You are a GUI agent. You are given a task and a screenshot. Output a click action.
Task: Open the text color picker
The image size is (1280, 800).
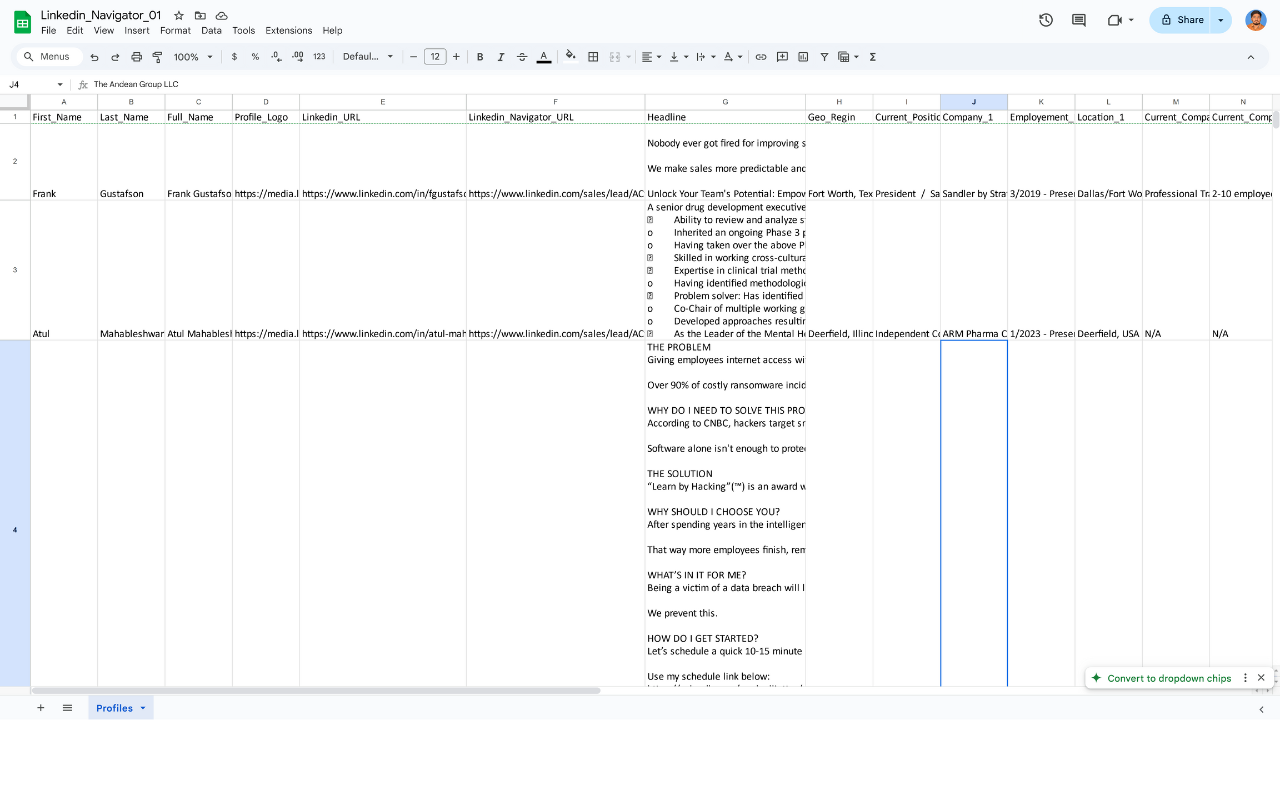544,57
